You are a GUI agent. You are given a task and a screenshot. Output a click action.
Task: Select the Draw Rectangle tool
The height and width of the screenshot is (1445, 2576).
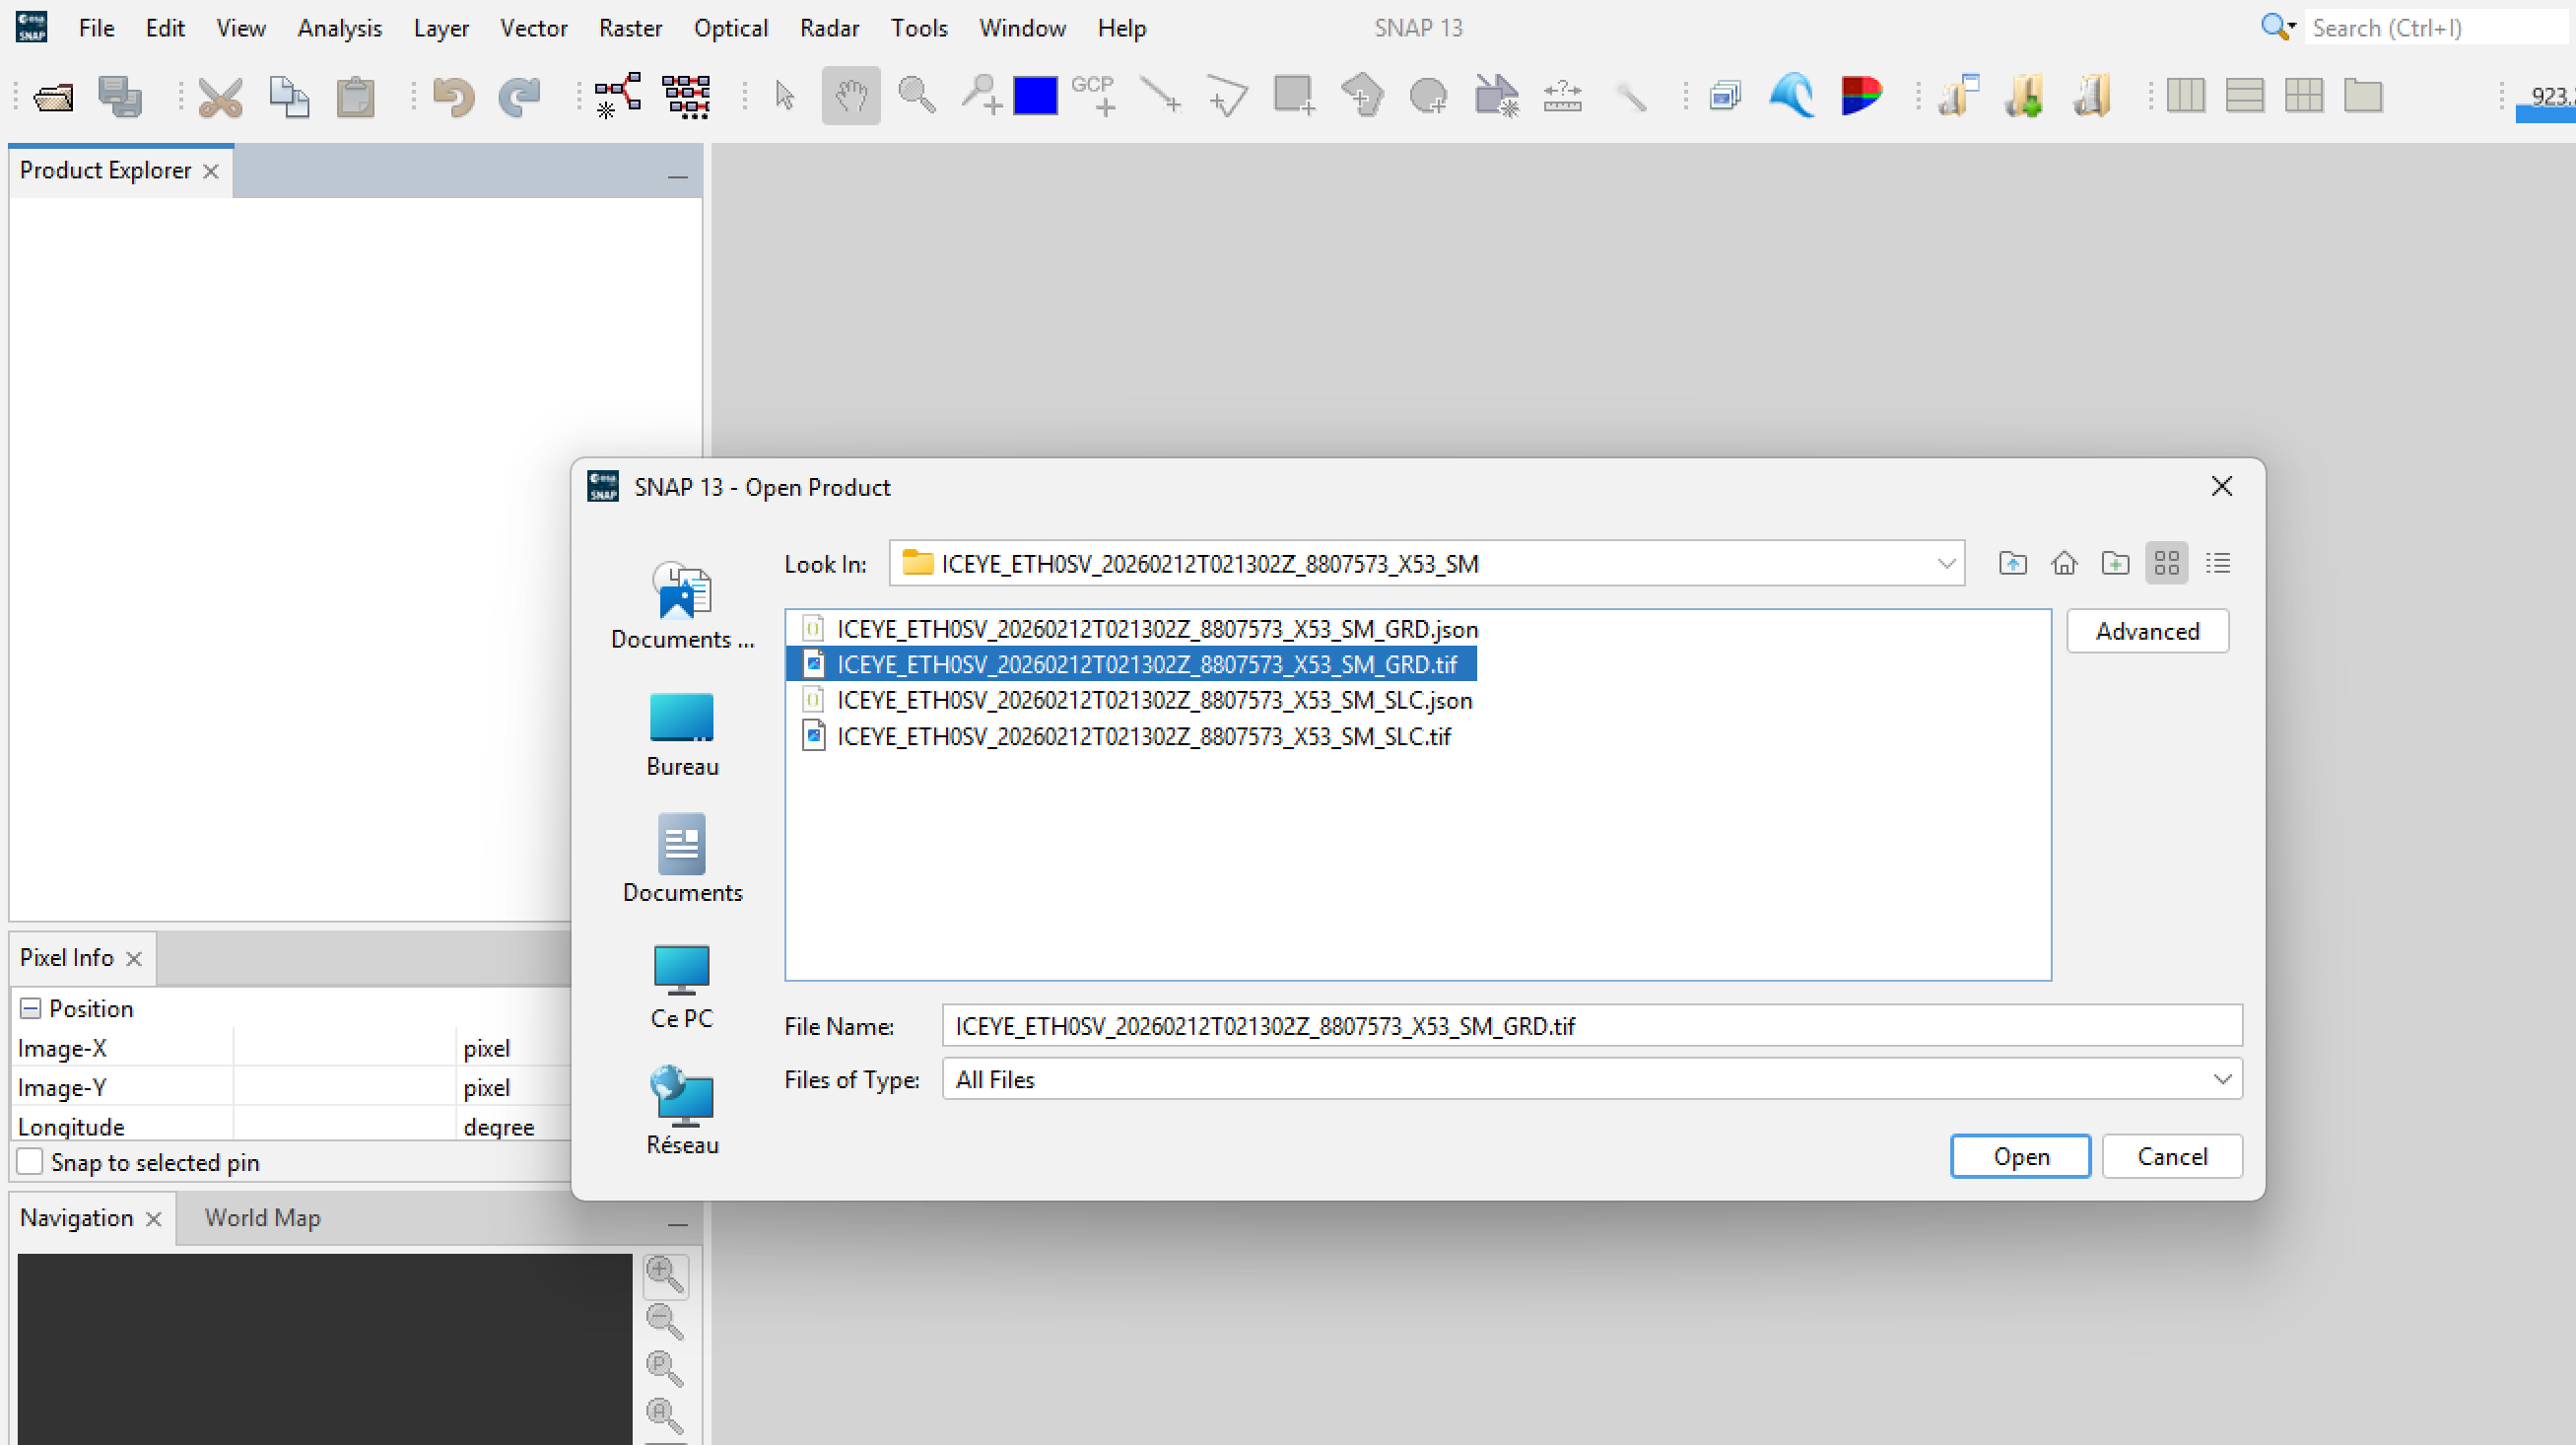[x=1294, y=96]
